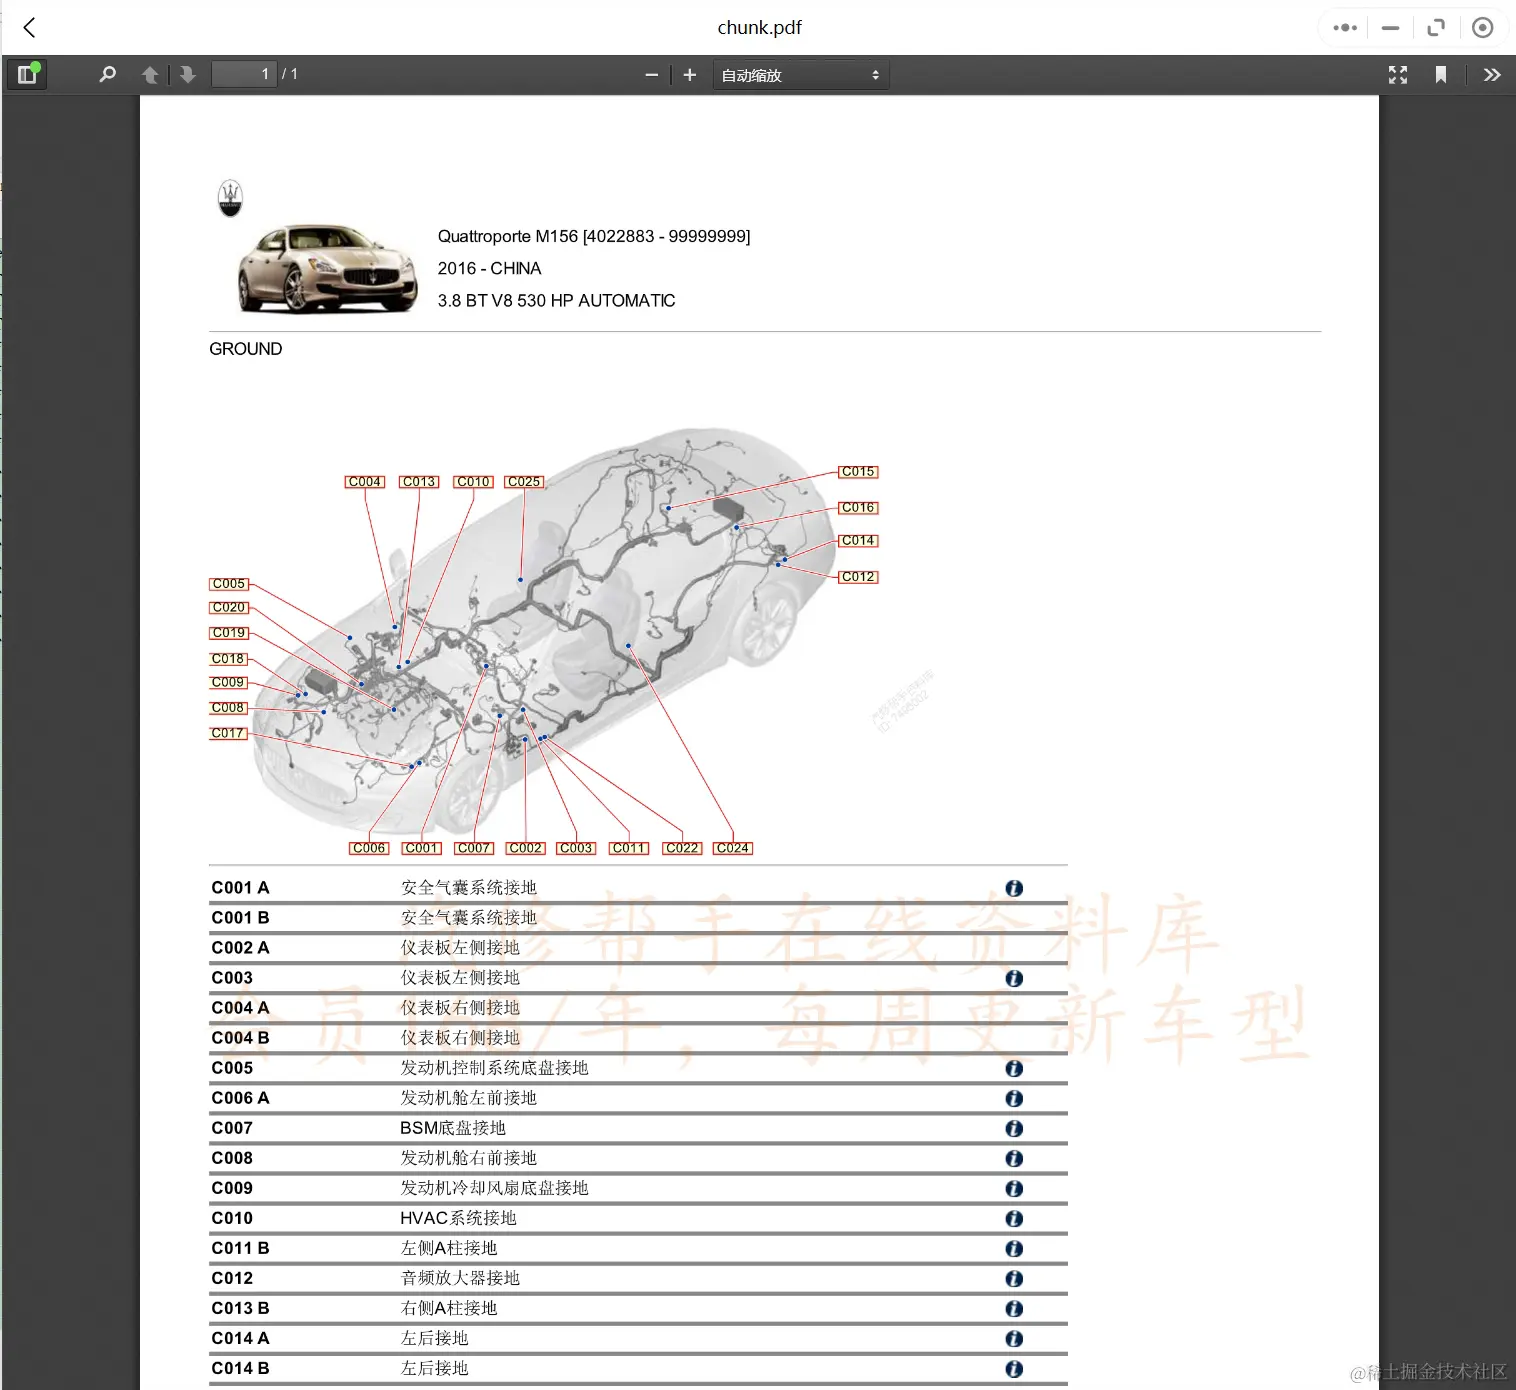This screenshot has width=1516, height=1390.
Task: Click the C017 diagram label
Action: click(x=228, y=733)
